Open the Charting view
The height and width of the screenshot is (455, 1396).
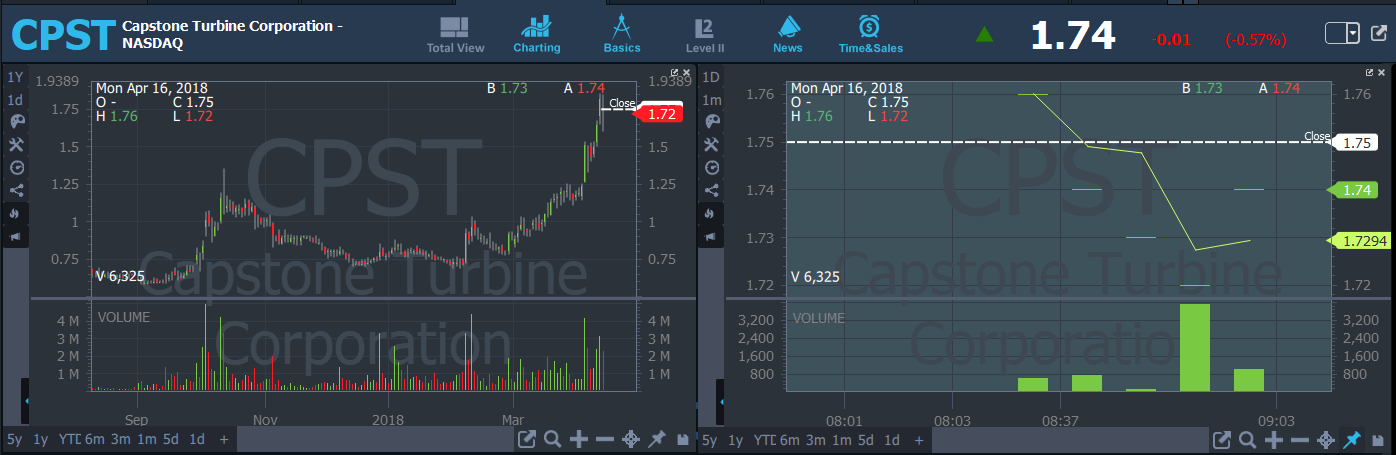(x=537, y=35)
